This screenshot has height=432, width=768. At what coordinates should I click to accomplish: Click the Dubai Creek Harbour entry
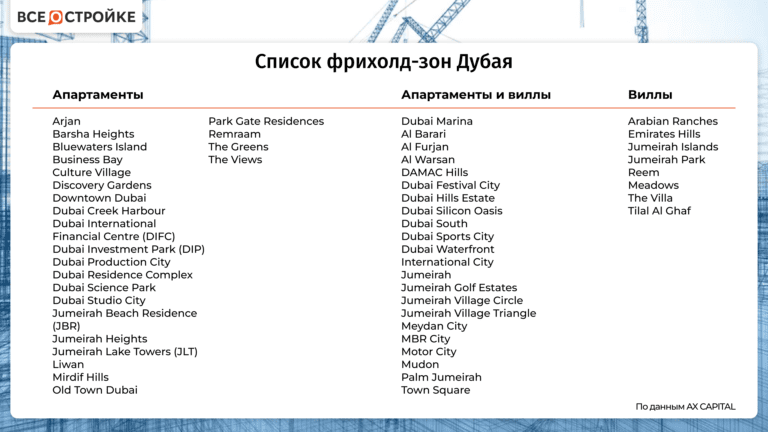(x=109, y=211)
